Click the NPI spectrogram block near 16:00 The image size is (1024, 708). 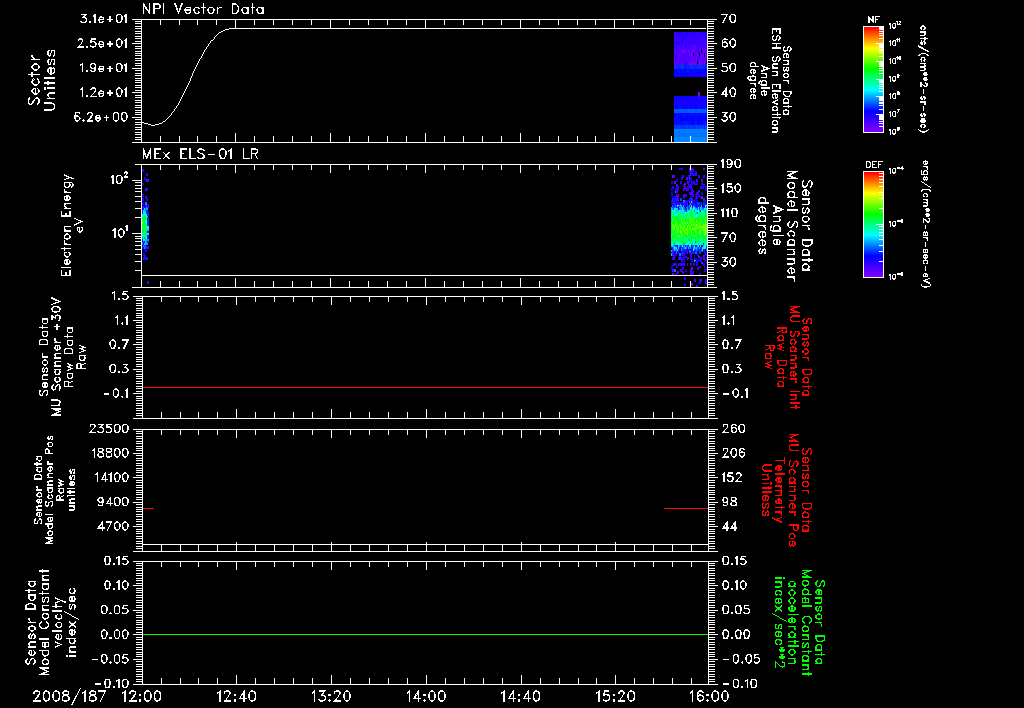tap(690, 86)
